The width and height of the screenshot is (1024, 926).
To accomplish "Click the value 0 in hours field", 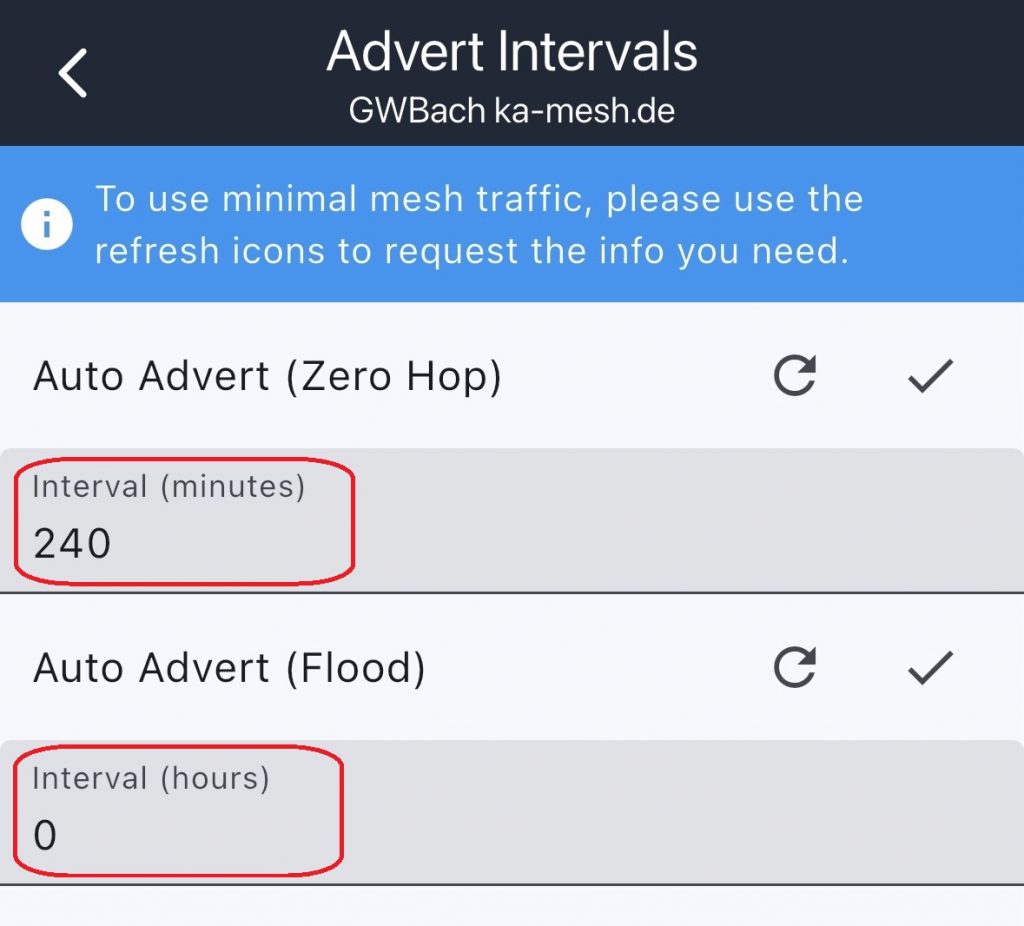I will 45,835.
